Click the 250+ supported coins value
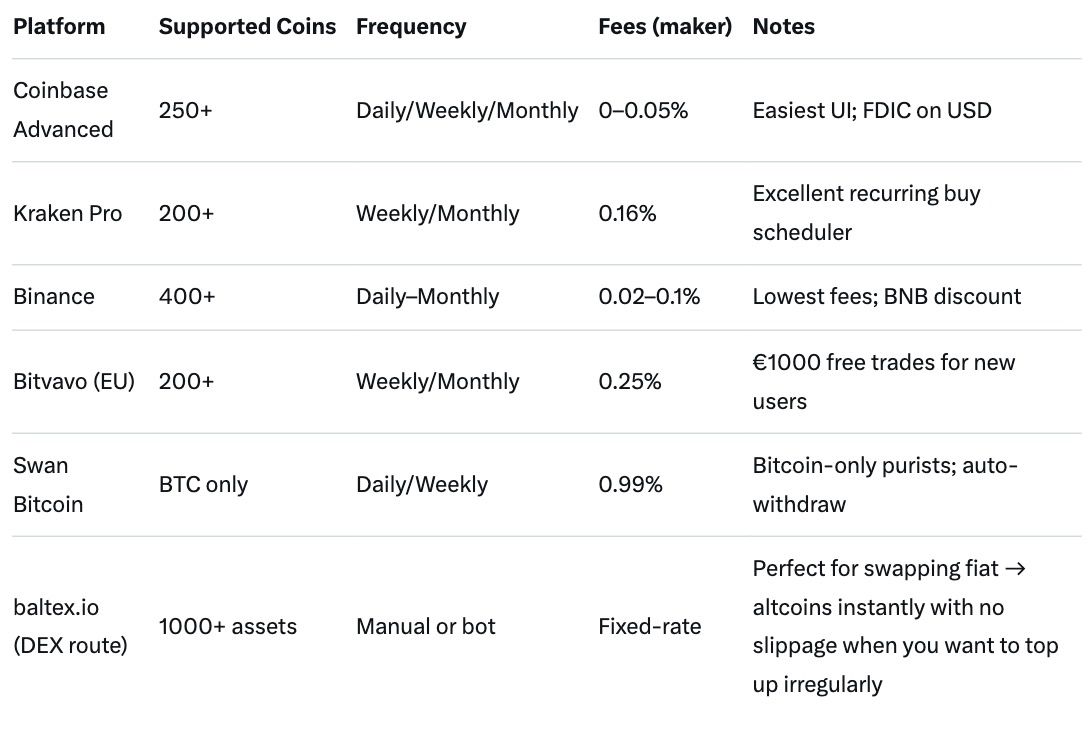 point(186,110)
